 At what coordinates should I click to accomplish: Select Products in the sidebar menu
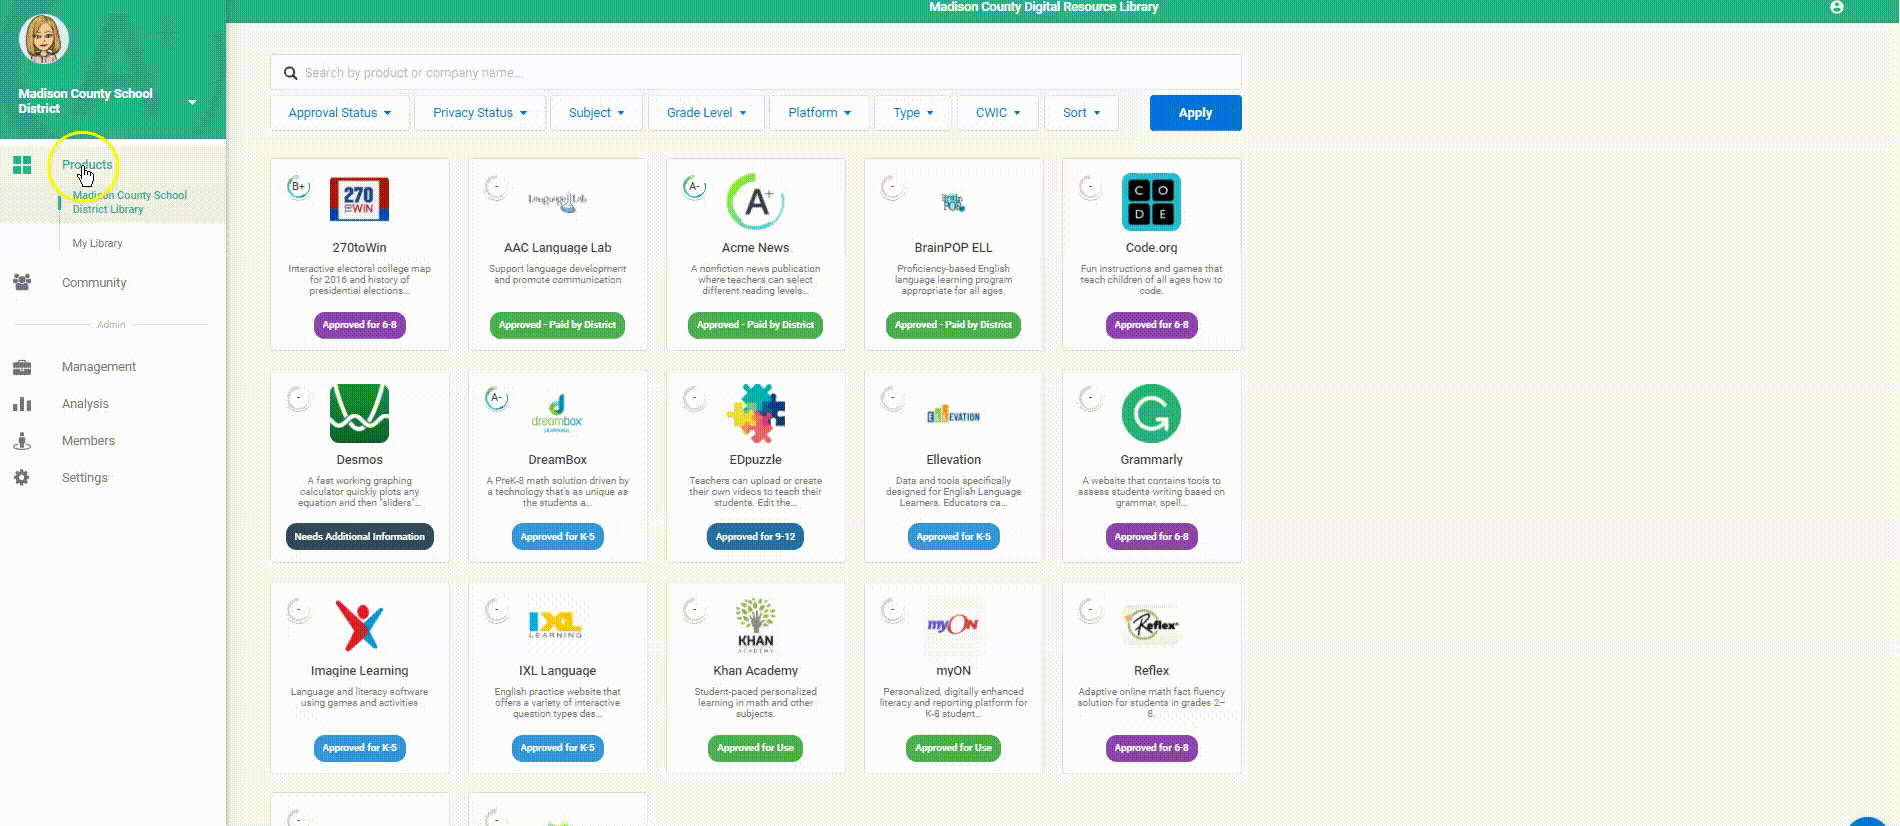(x=87, y=165)
